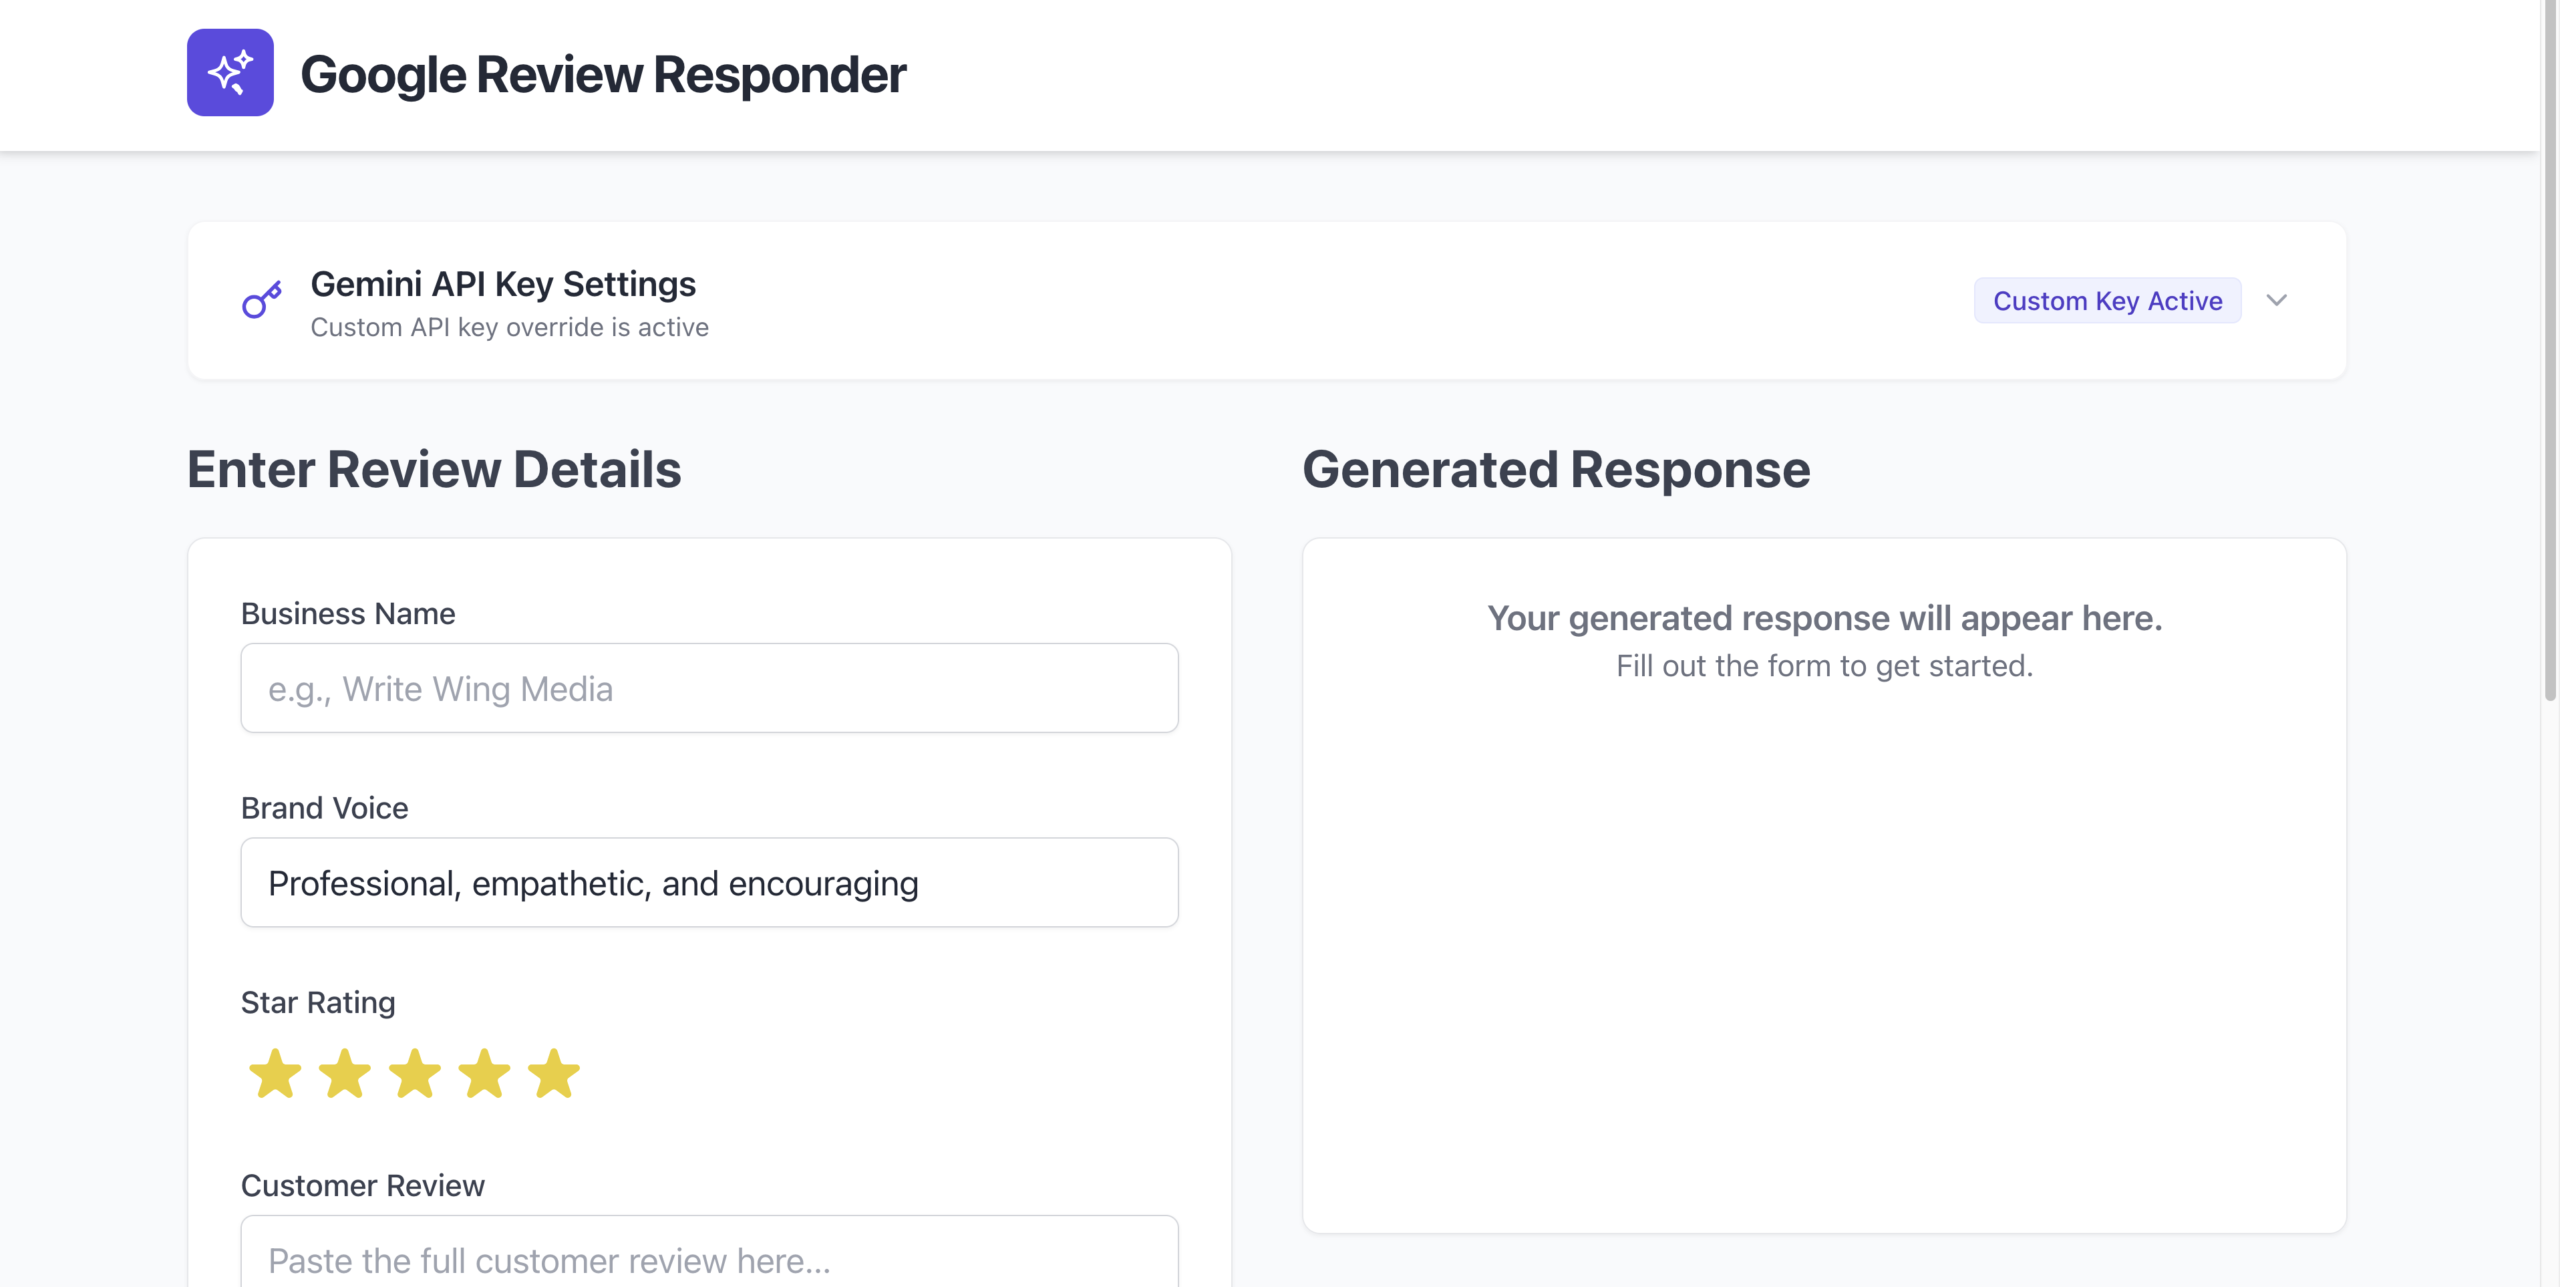Click the page vertical scrollbar
The image size is (2560, 1287).
pyautogui.click(x=2550, y=350)
